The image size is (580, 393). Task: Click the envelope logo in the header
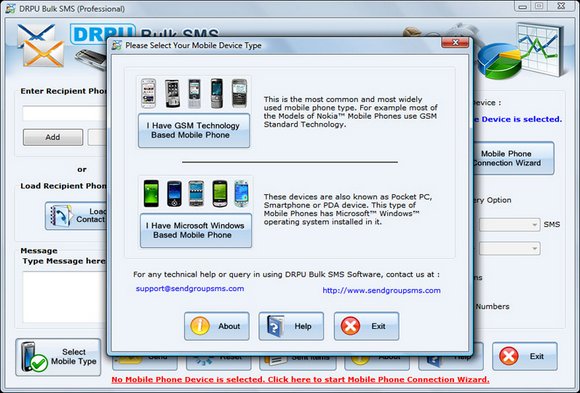pyautogui.click(x=41, y=45)
